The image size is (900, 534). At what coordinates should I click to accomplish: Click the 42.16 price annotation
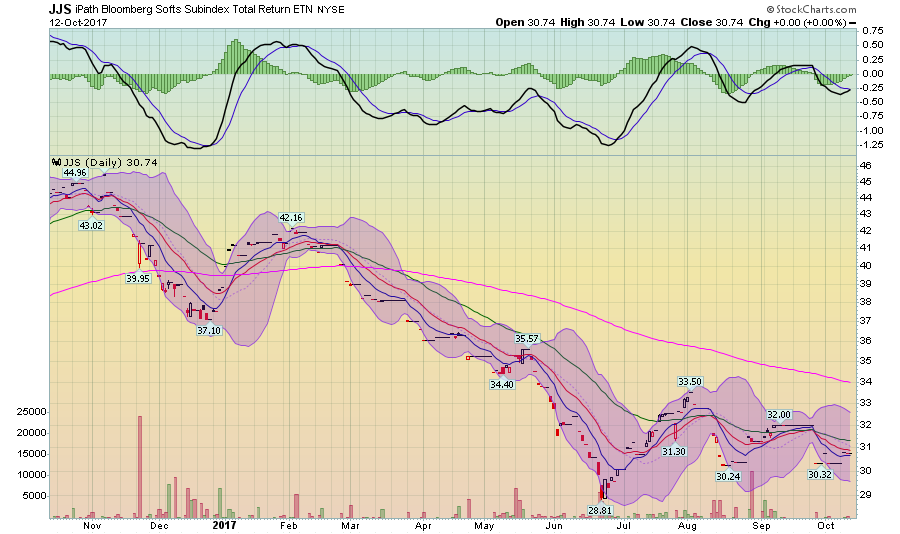coord(290,217)
